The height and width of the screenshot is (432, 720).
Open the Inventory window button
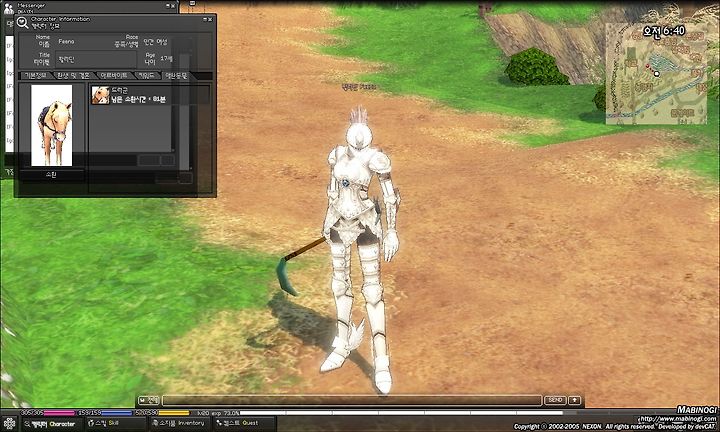click(x=178, y=423)
